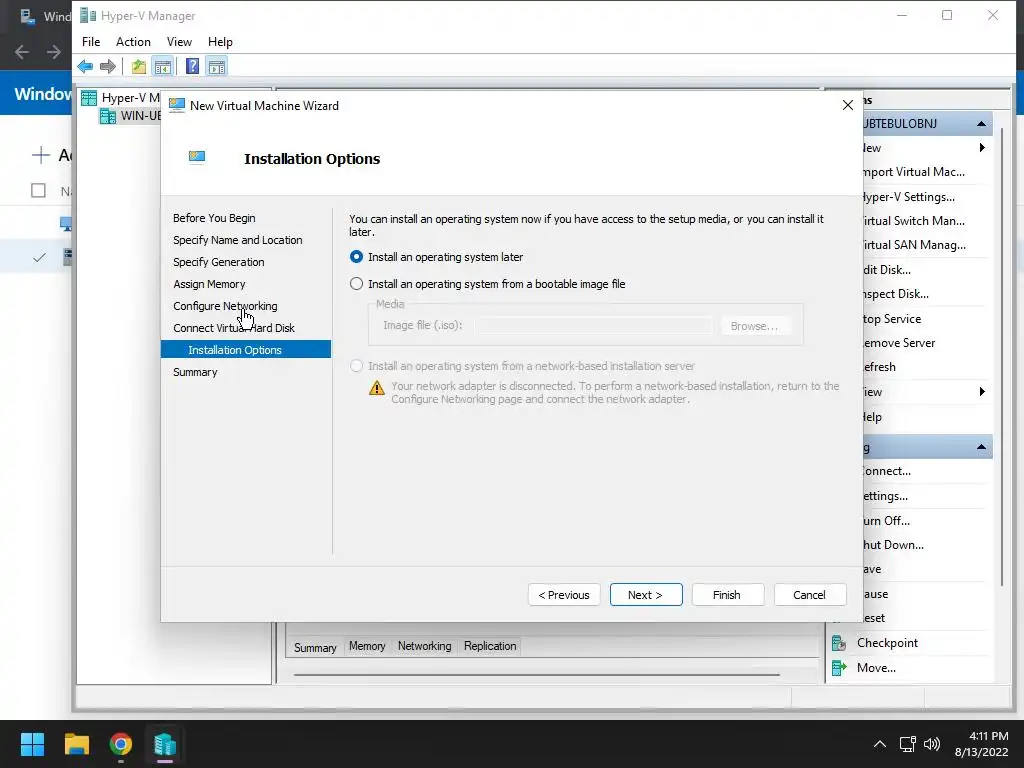Toggle the show/hide action pane icon
The image size is (1024, 768).
click(216, 66)
